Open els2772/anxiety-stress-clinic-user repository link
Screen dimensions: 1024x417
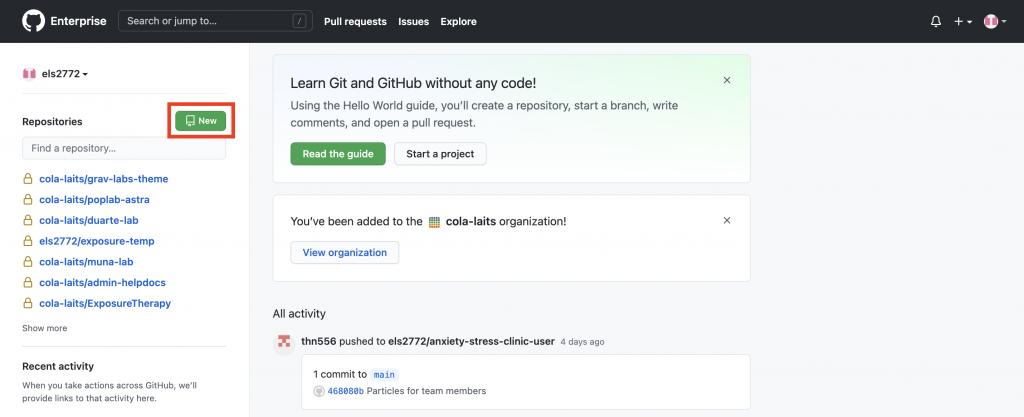tap(471, 341)
